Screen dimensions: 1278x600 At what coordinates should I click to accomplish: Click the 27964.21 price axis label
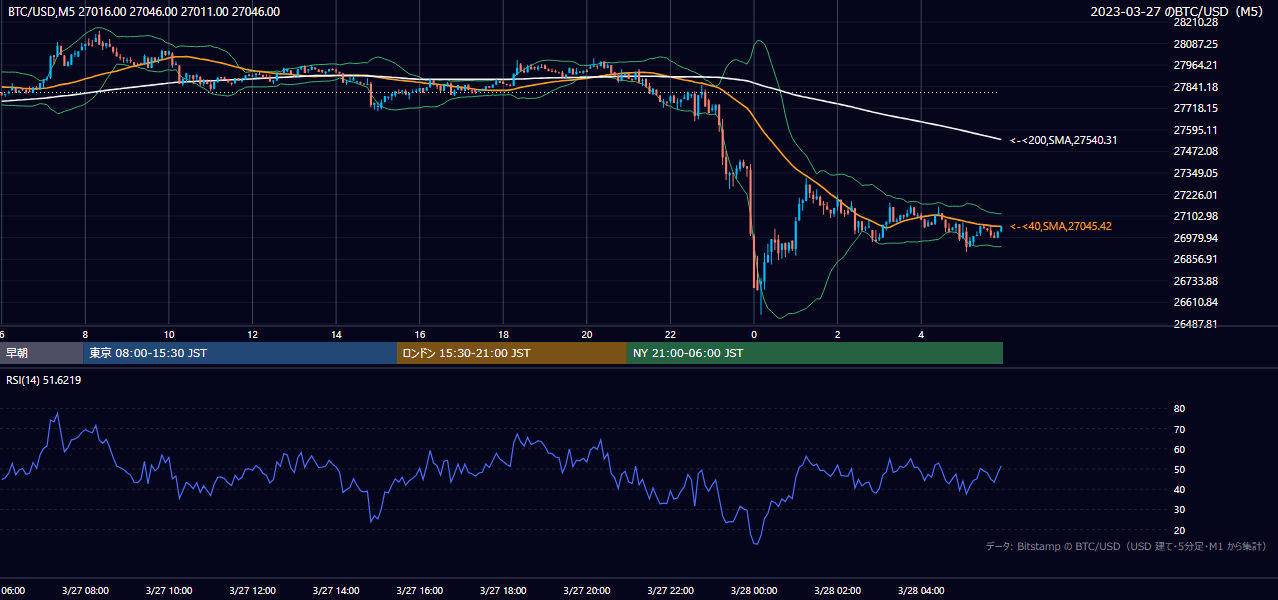click(x=1196, y=65)
